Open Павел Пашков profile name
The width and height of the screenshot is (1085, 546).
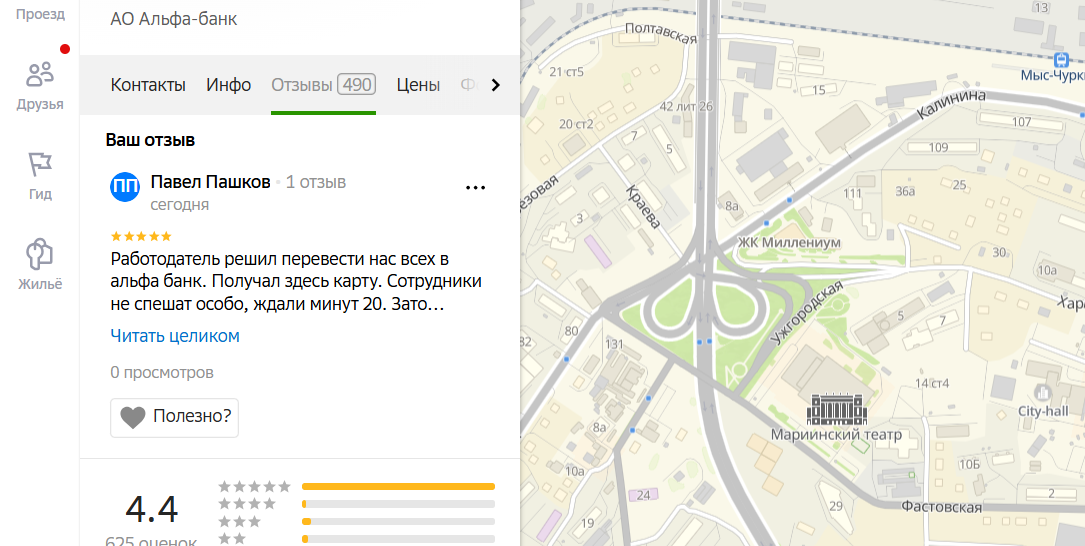tap(210, 182)
